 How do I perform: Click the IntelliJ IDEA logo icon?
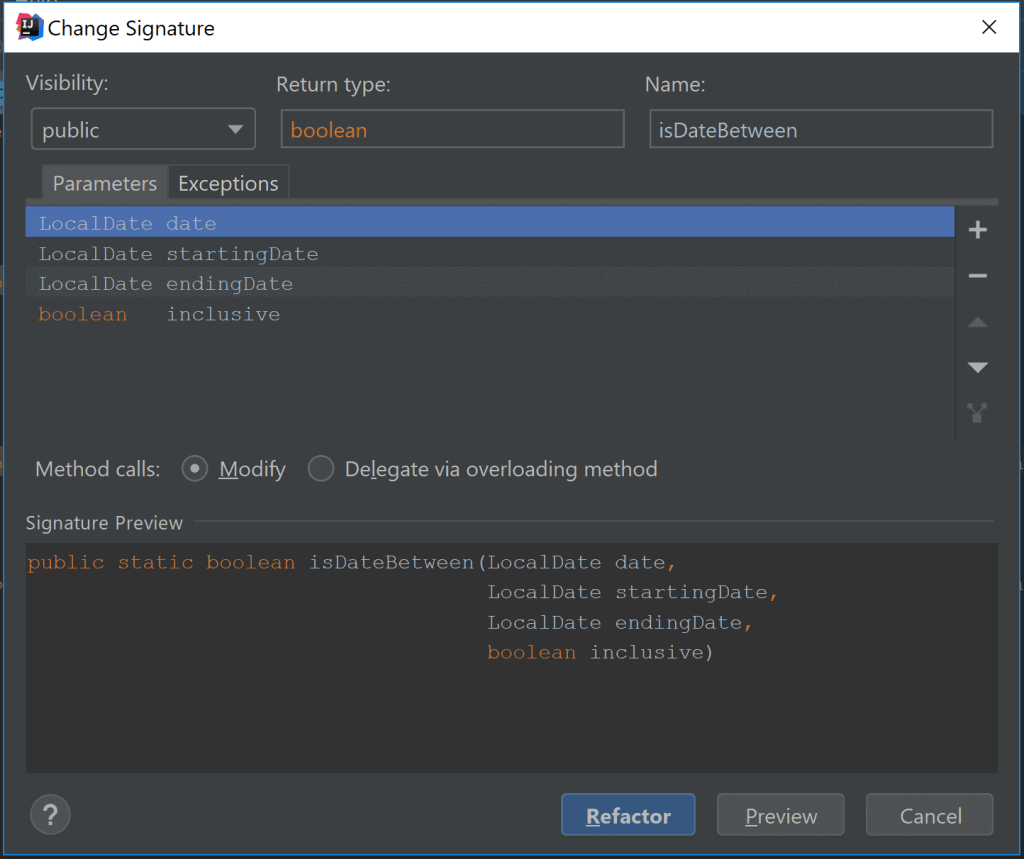[x=29, y=27]
